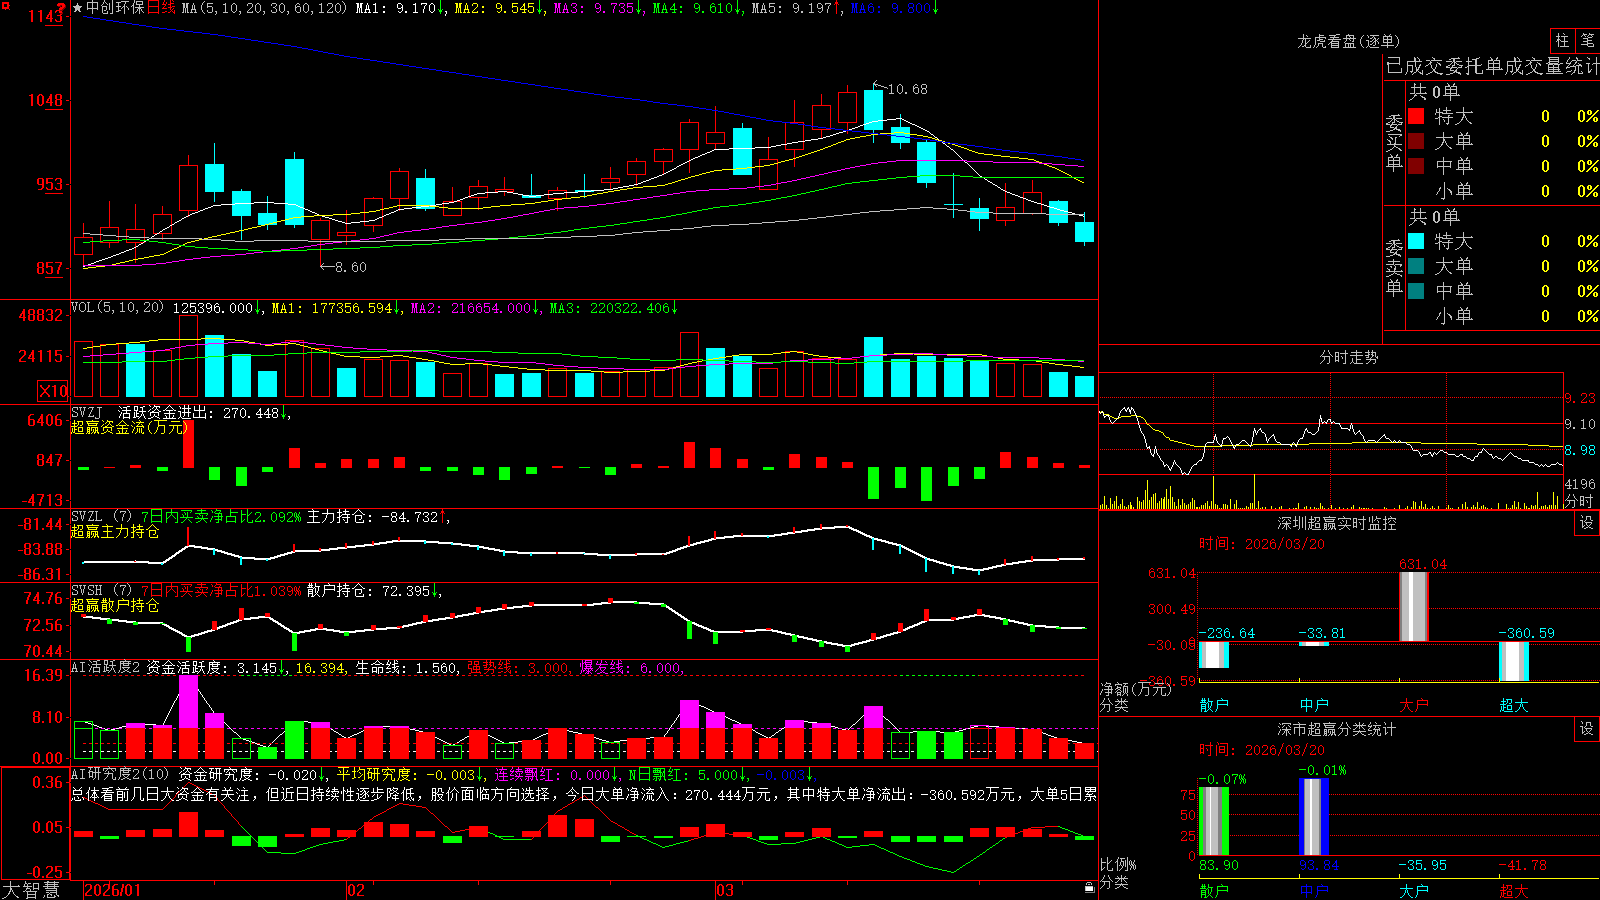Click the 大户 bar showing 631.04
Viewport: 1600px width, 900px height.
pos(1414,607)
